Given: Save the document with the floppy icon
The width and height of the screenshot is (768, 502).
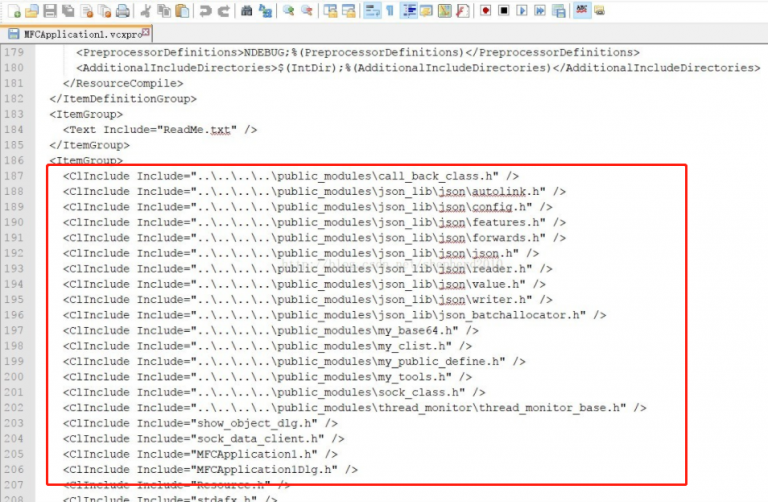Looking at the screenshot, I should click(x=49, y=11).
